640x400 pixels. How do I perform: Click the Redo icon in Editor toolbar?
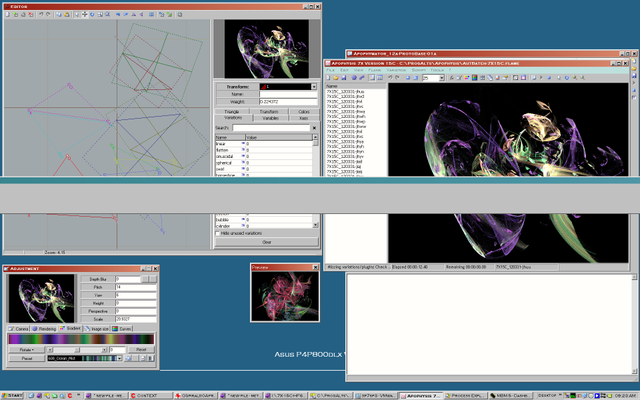[48, 15]
